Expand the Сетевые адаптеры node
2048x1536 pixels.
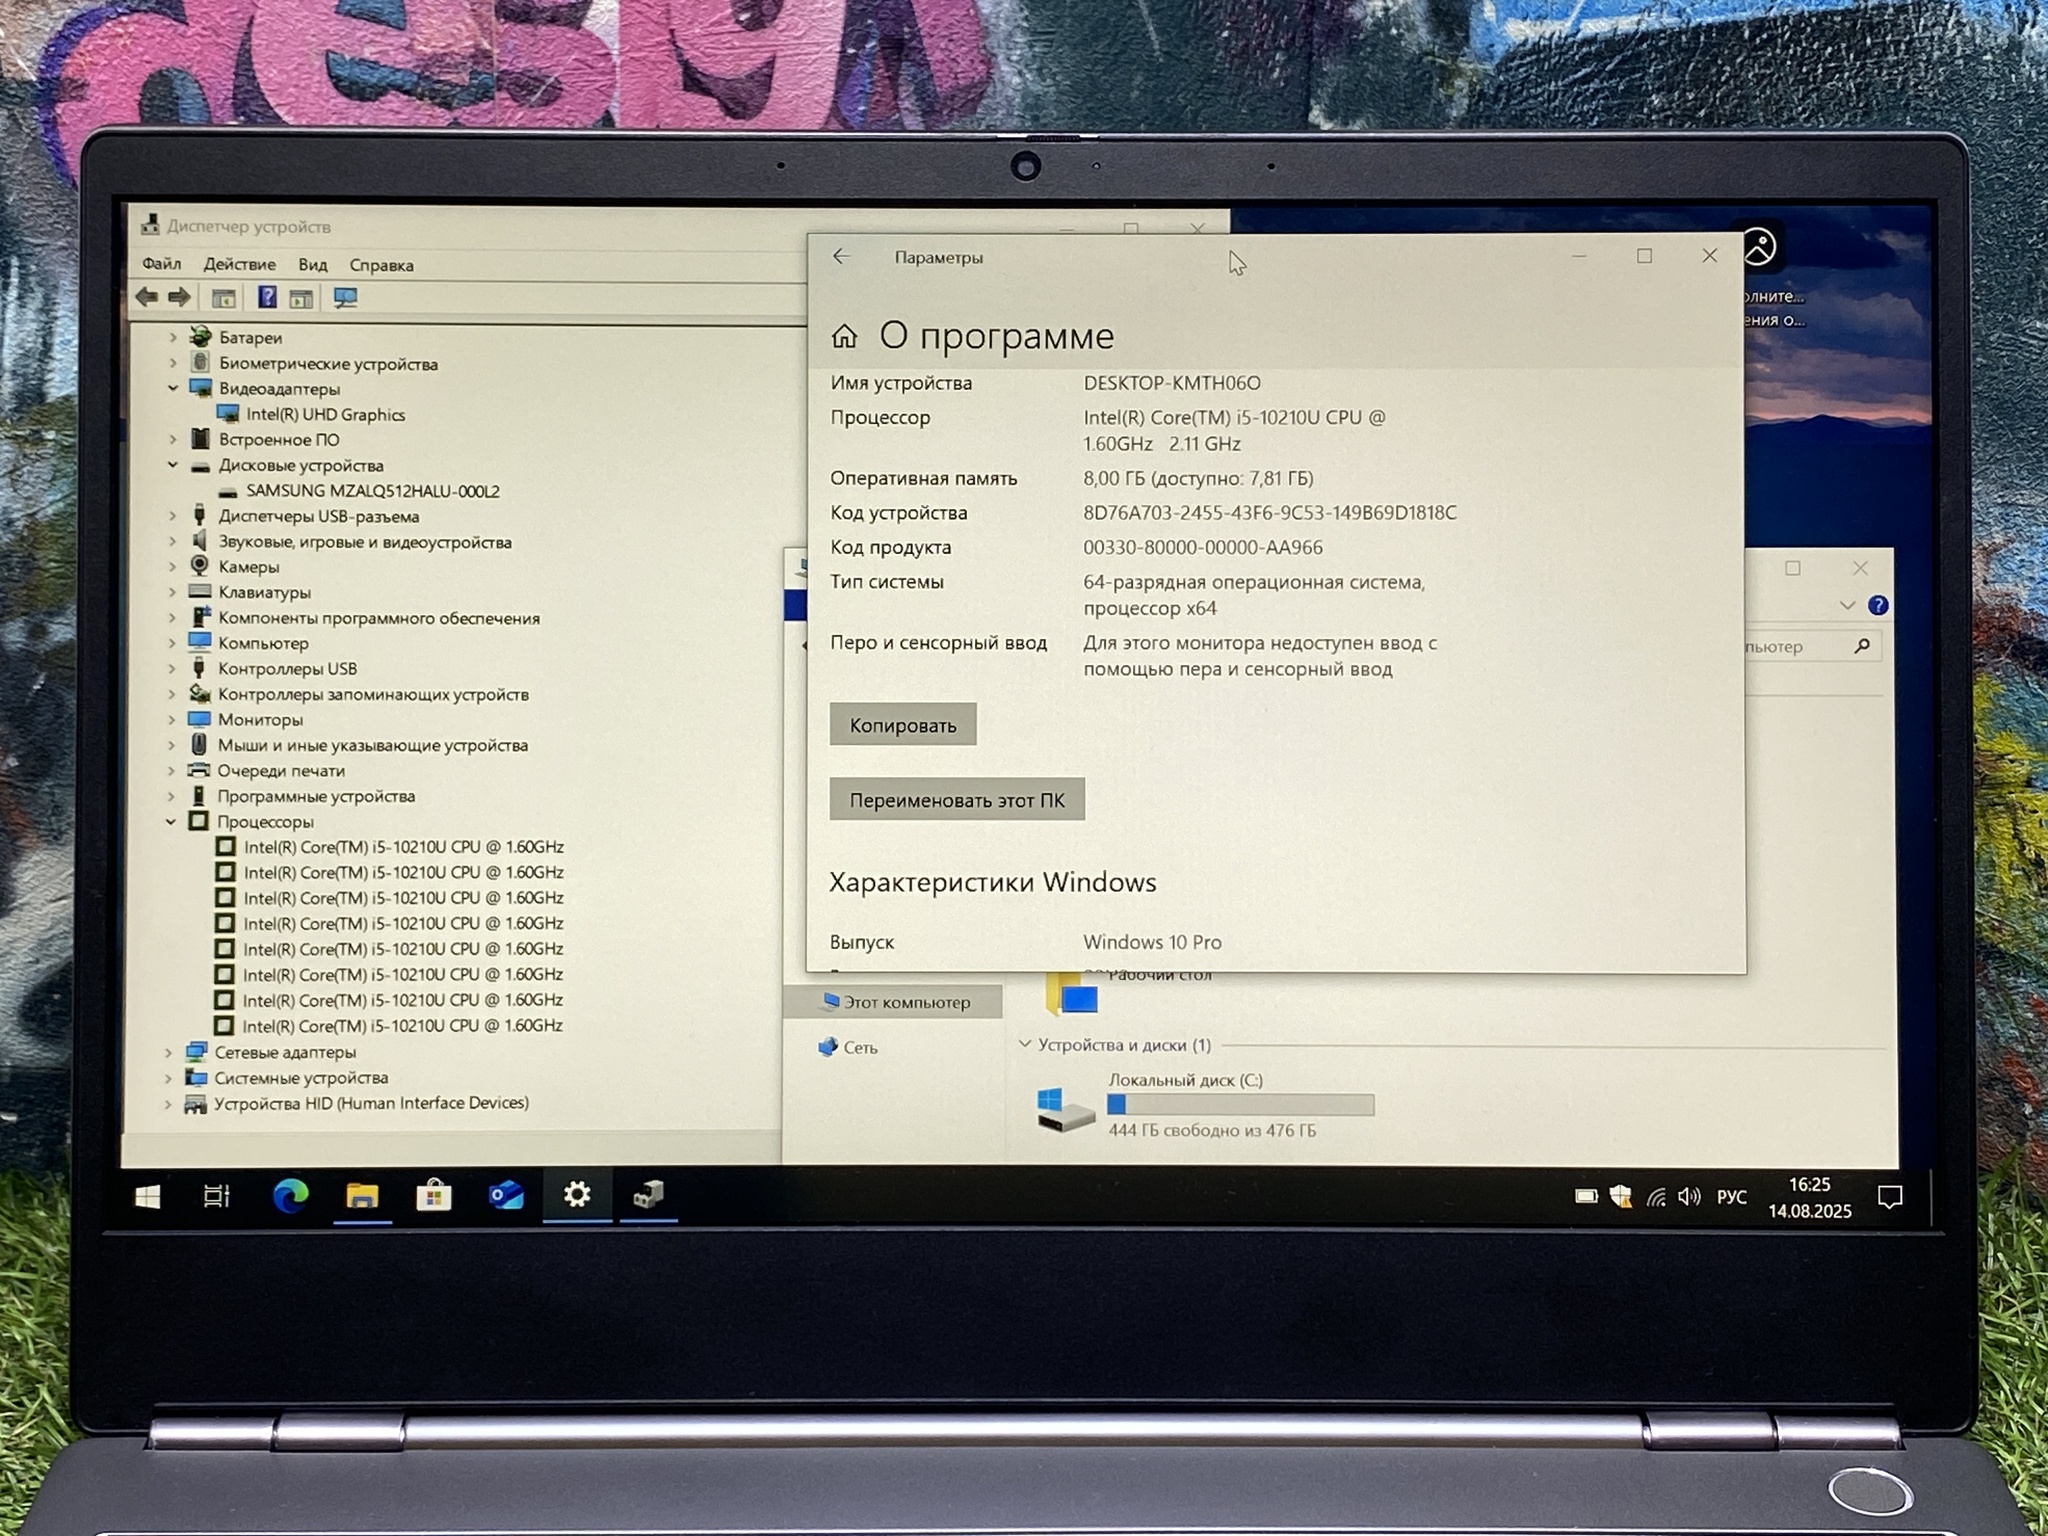[x=168, y=1052]
